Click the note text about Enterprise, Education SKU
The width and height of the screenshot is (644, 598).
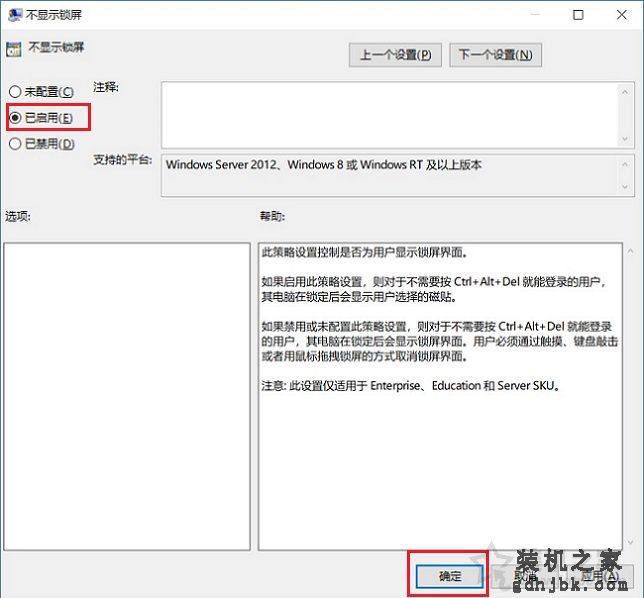click(411, 386)
